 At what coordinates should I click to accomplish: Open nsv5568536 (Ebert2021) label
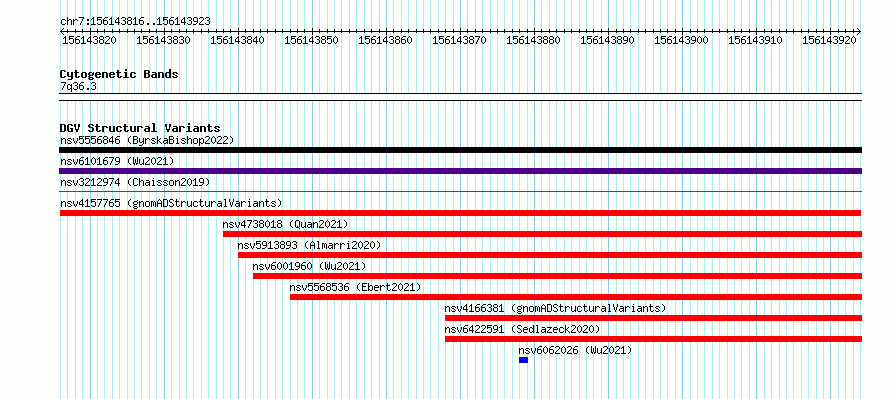click(x=355, y=287)
